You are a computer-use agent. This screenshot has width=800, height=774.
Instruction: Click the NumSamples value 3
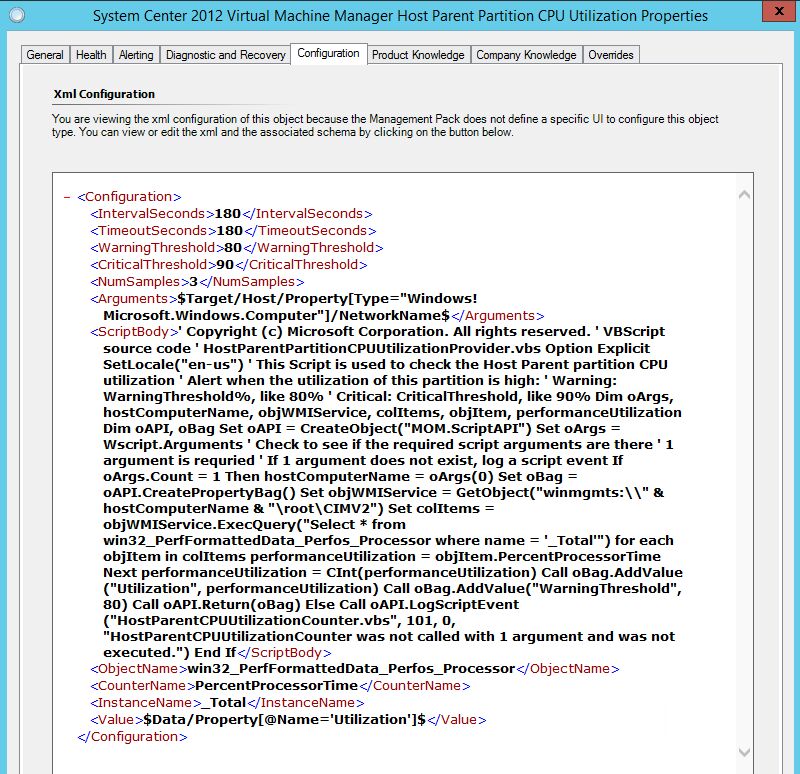coord(193,282)
